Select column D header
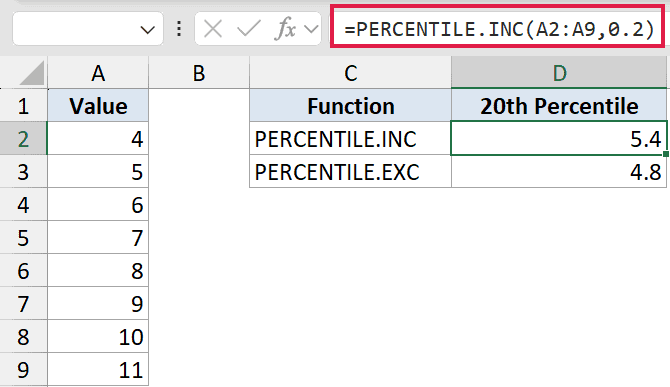The height and width of the screenshot is (387, 670). (x=559, y=73)
